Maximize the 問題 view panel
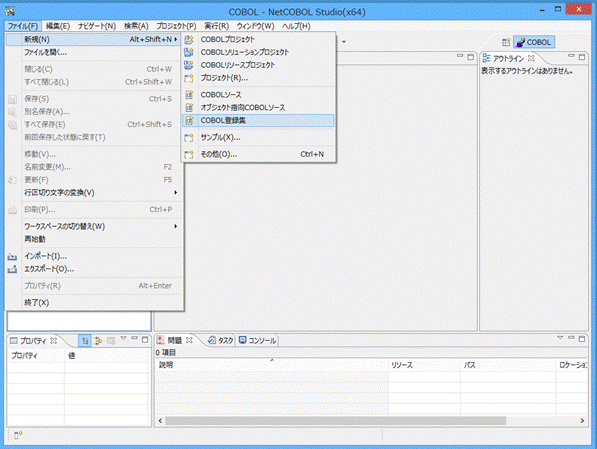This screenshot has height=449, width=597. coord(582,339)
